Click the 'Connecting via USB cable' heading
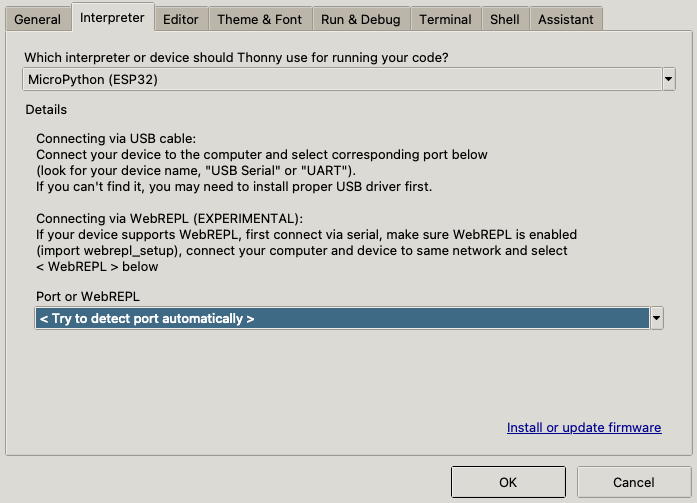The height and width of the screenshot is (503, 697). click(x=116, y=139)
